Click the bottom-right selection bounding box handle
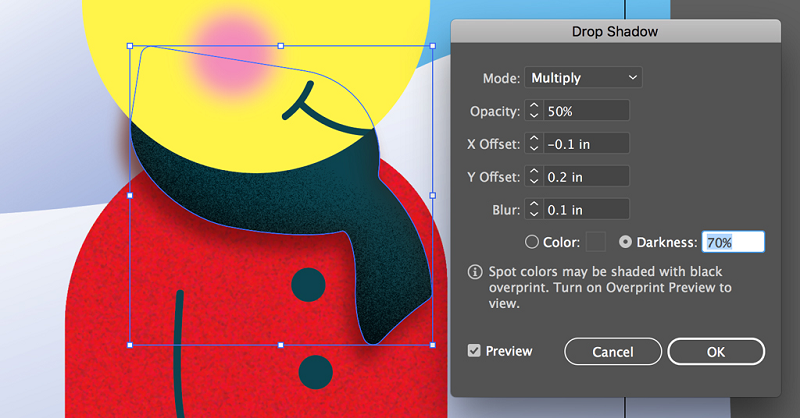This screenshot has height=418, width=800. point(432,344)
